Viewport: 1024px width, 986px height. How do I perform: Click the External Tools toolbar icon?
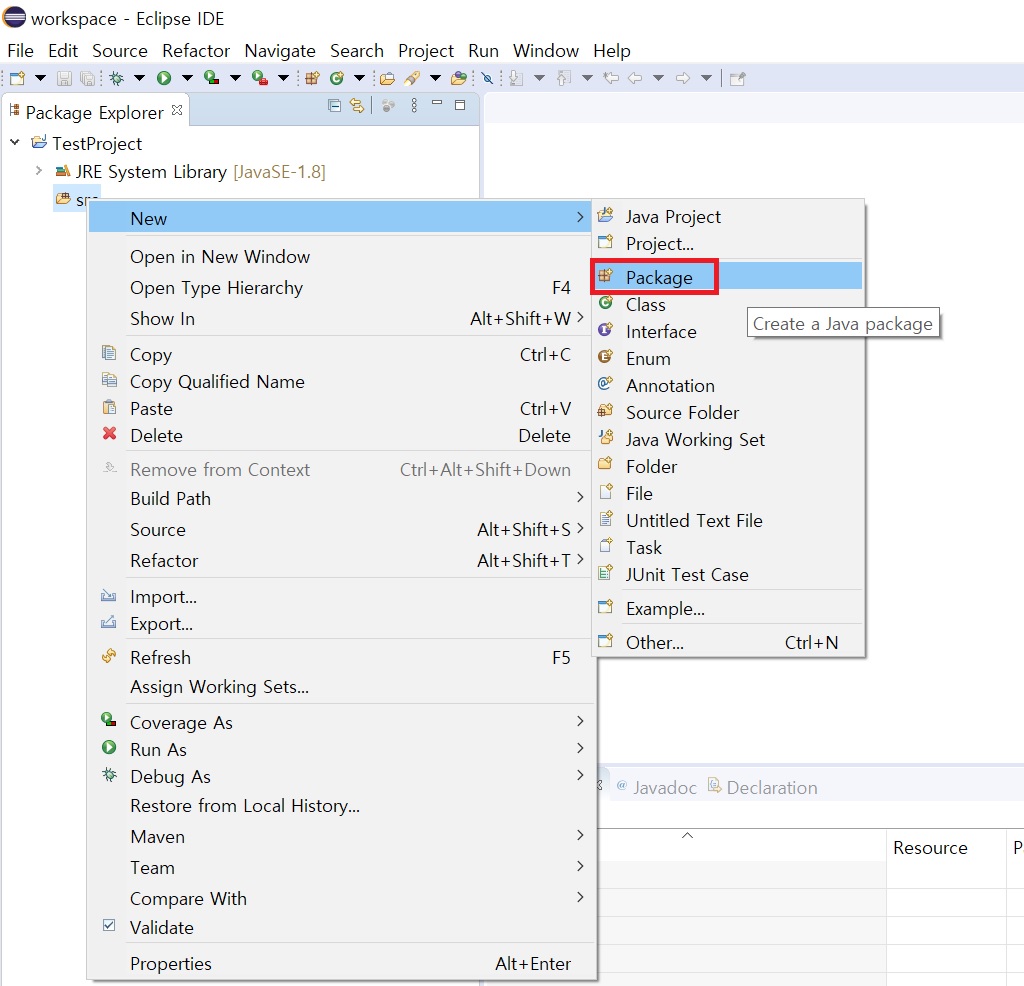pos(260,78)
